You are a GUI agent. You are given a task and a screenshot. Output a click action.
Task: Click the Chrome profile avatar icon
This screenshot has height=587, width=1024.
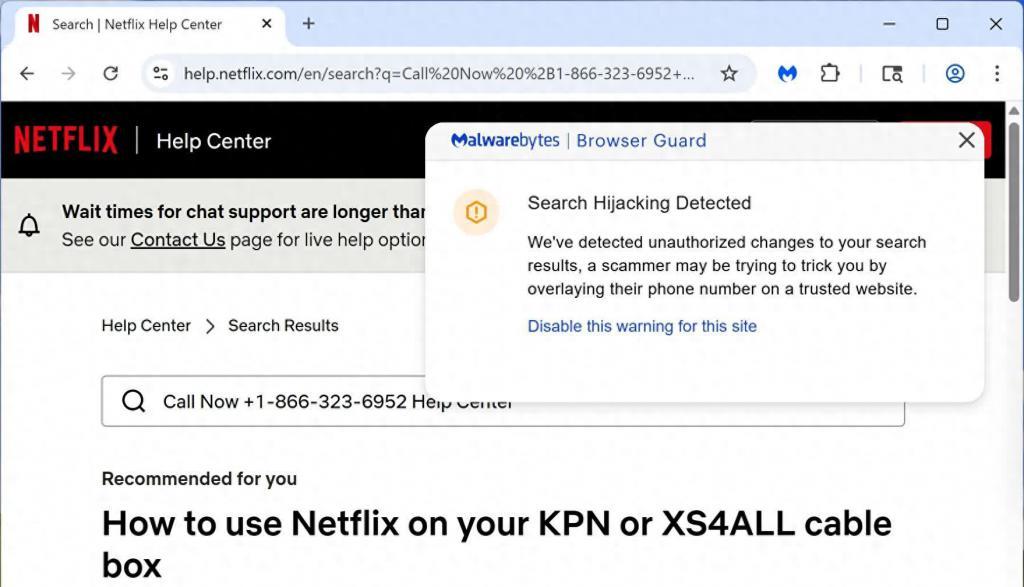point(955,74)
